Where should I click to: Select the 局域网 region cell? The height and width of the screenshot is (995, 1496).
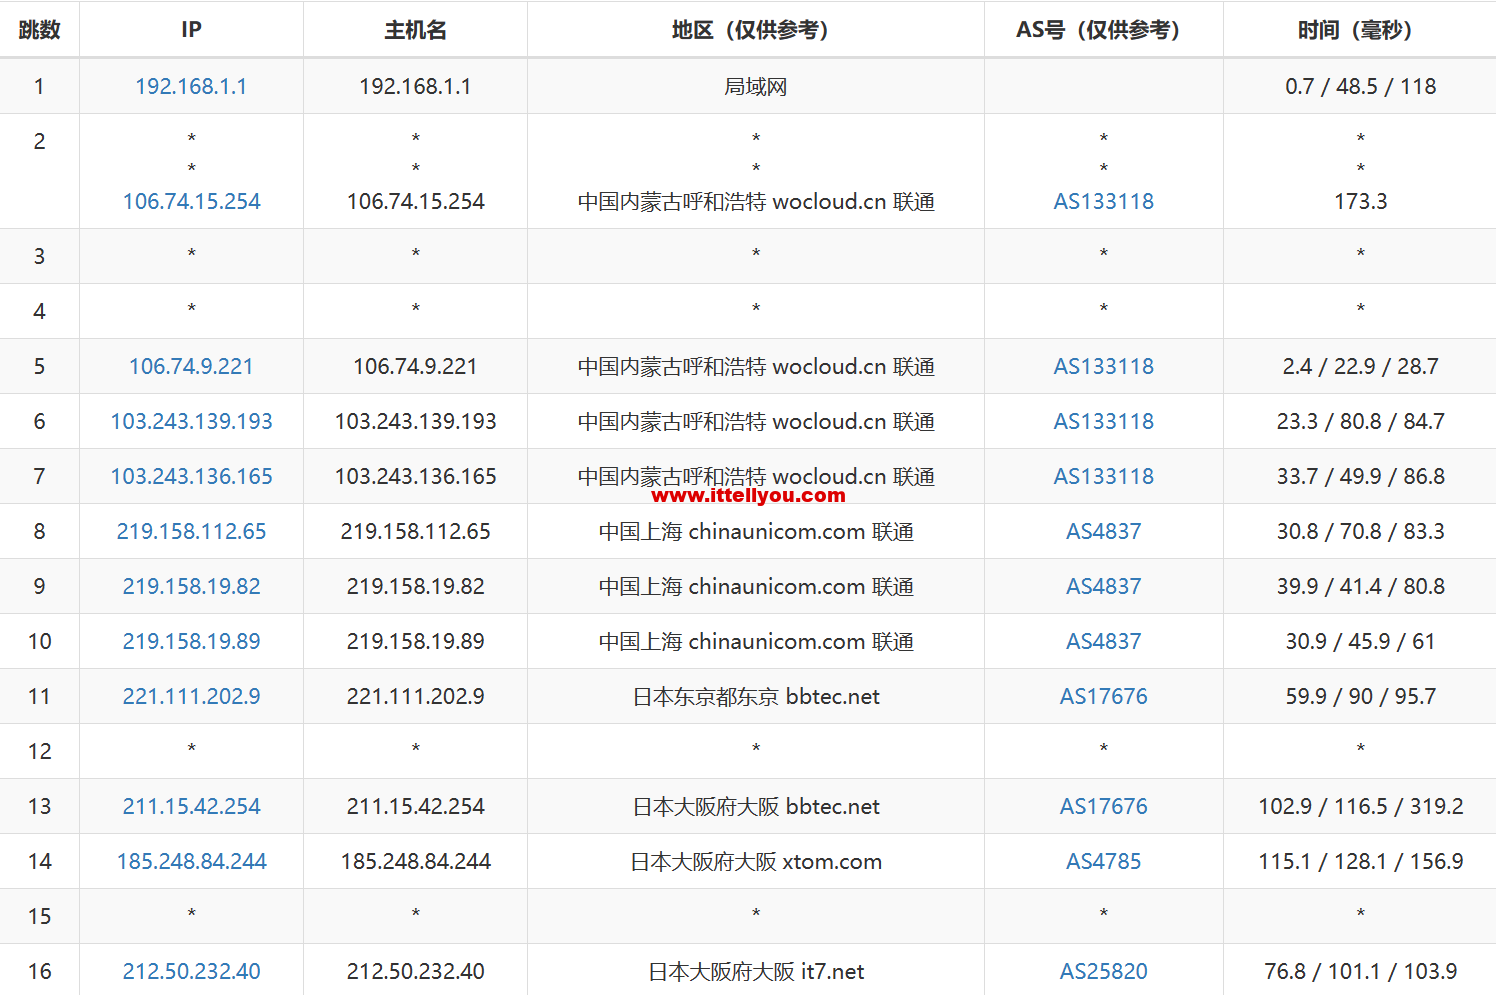click(755, 87)
